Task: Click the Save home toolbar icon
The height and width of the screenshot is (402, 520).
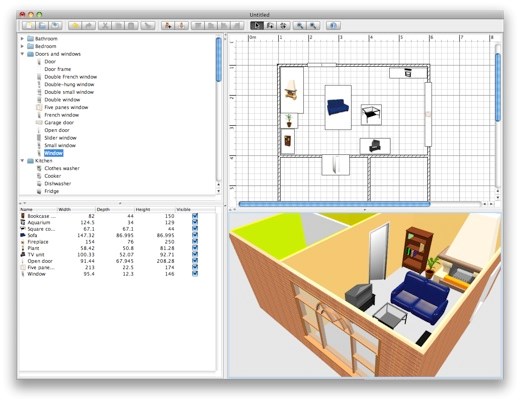Action: pos(56,26)
